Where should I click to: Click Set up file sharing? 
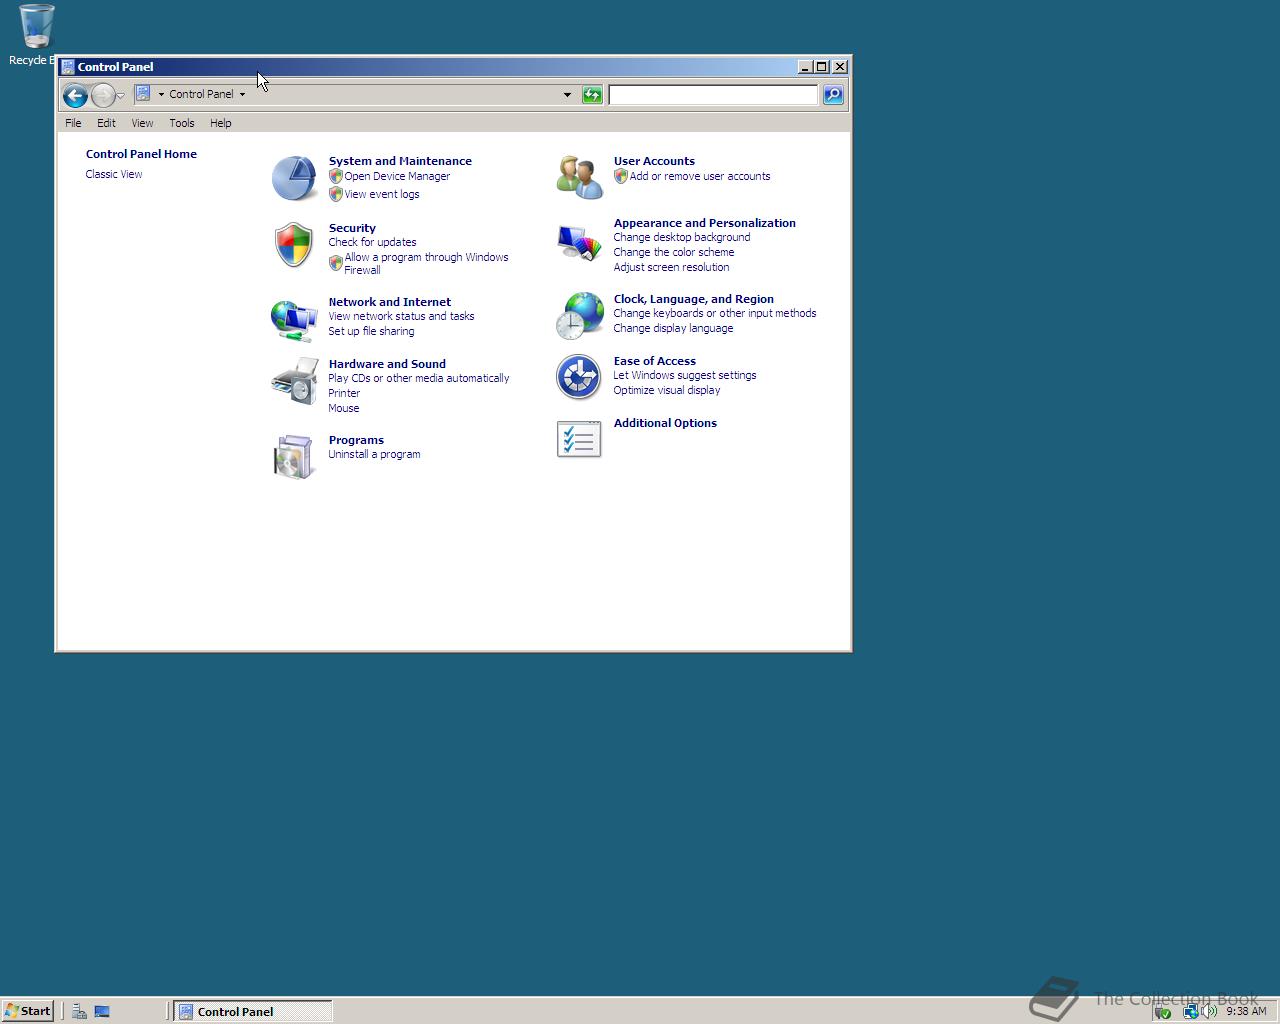[371, 331]
